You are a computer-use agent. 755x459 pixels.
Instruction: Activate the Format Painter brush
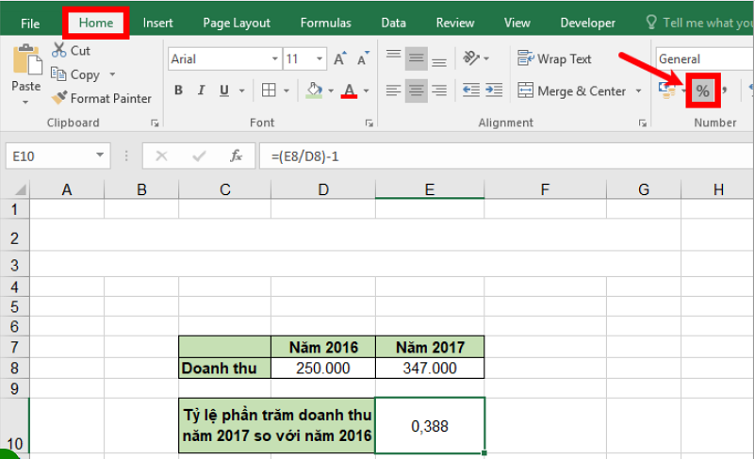coord(59,98)
